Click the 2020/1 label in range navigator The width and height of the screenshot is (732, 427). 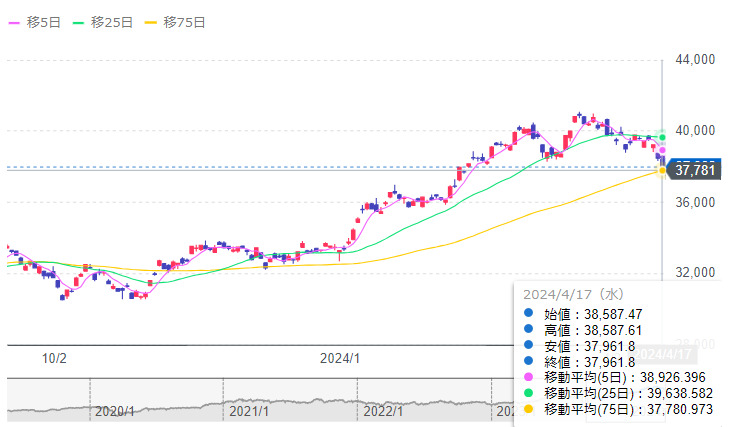[114, 411]
